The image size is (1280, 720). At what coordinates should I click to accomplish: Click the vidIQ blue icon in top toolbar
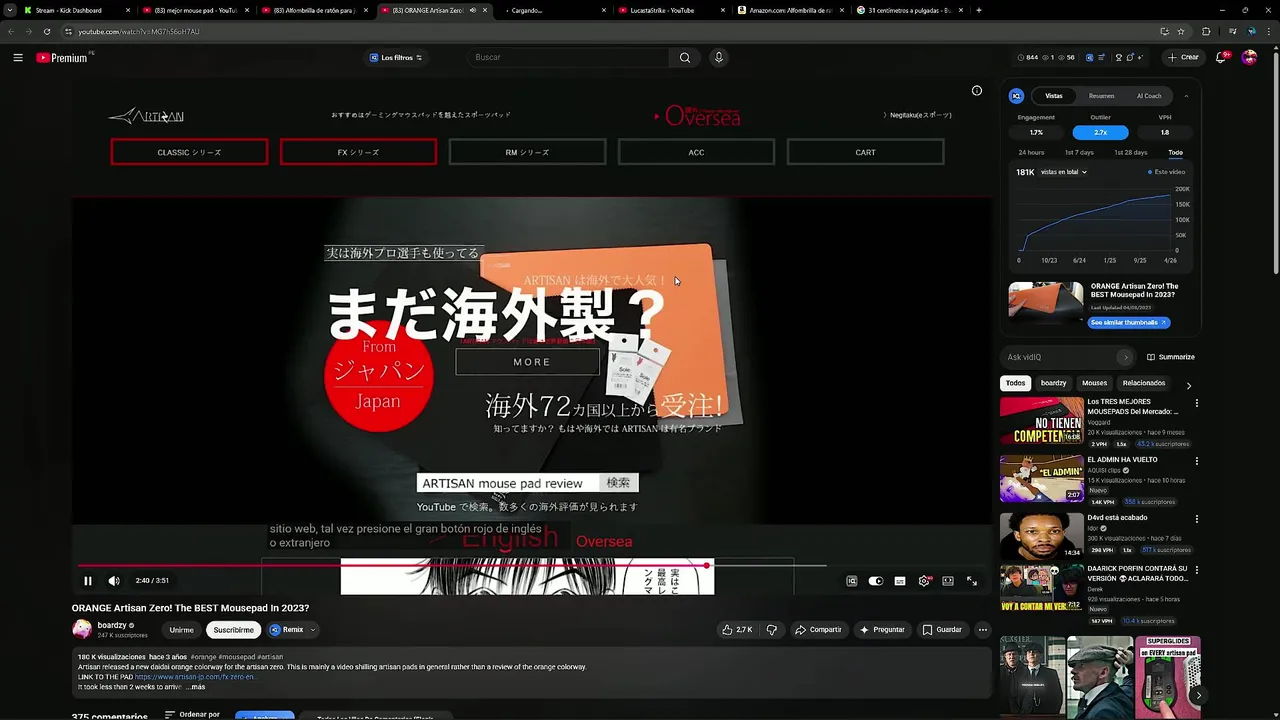[x=1089, y=57]
